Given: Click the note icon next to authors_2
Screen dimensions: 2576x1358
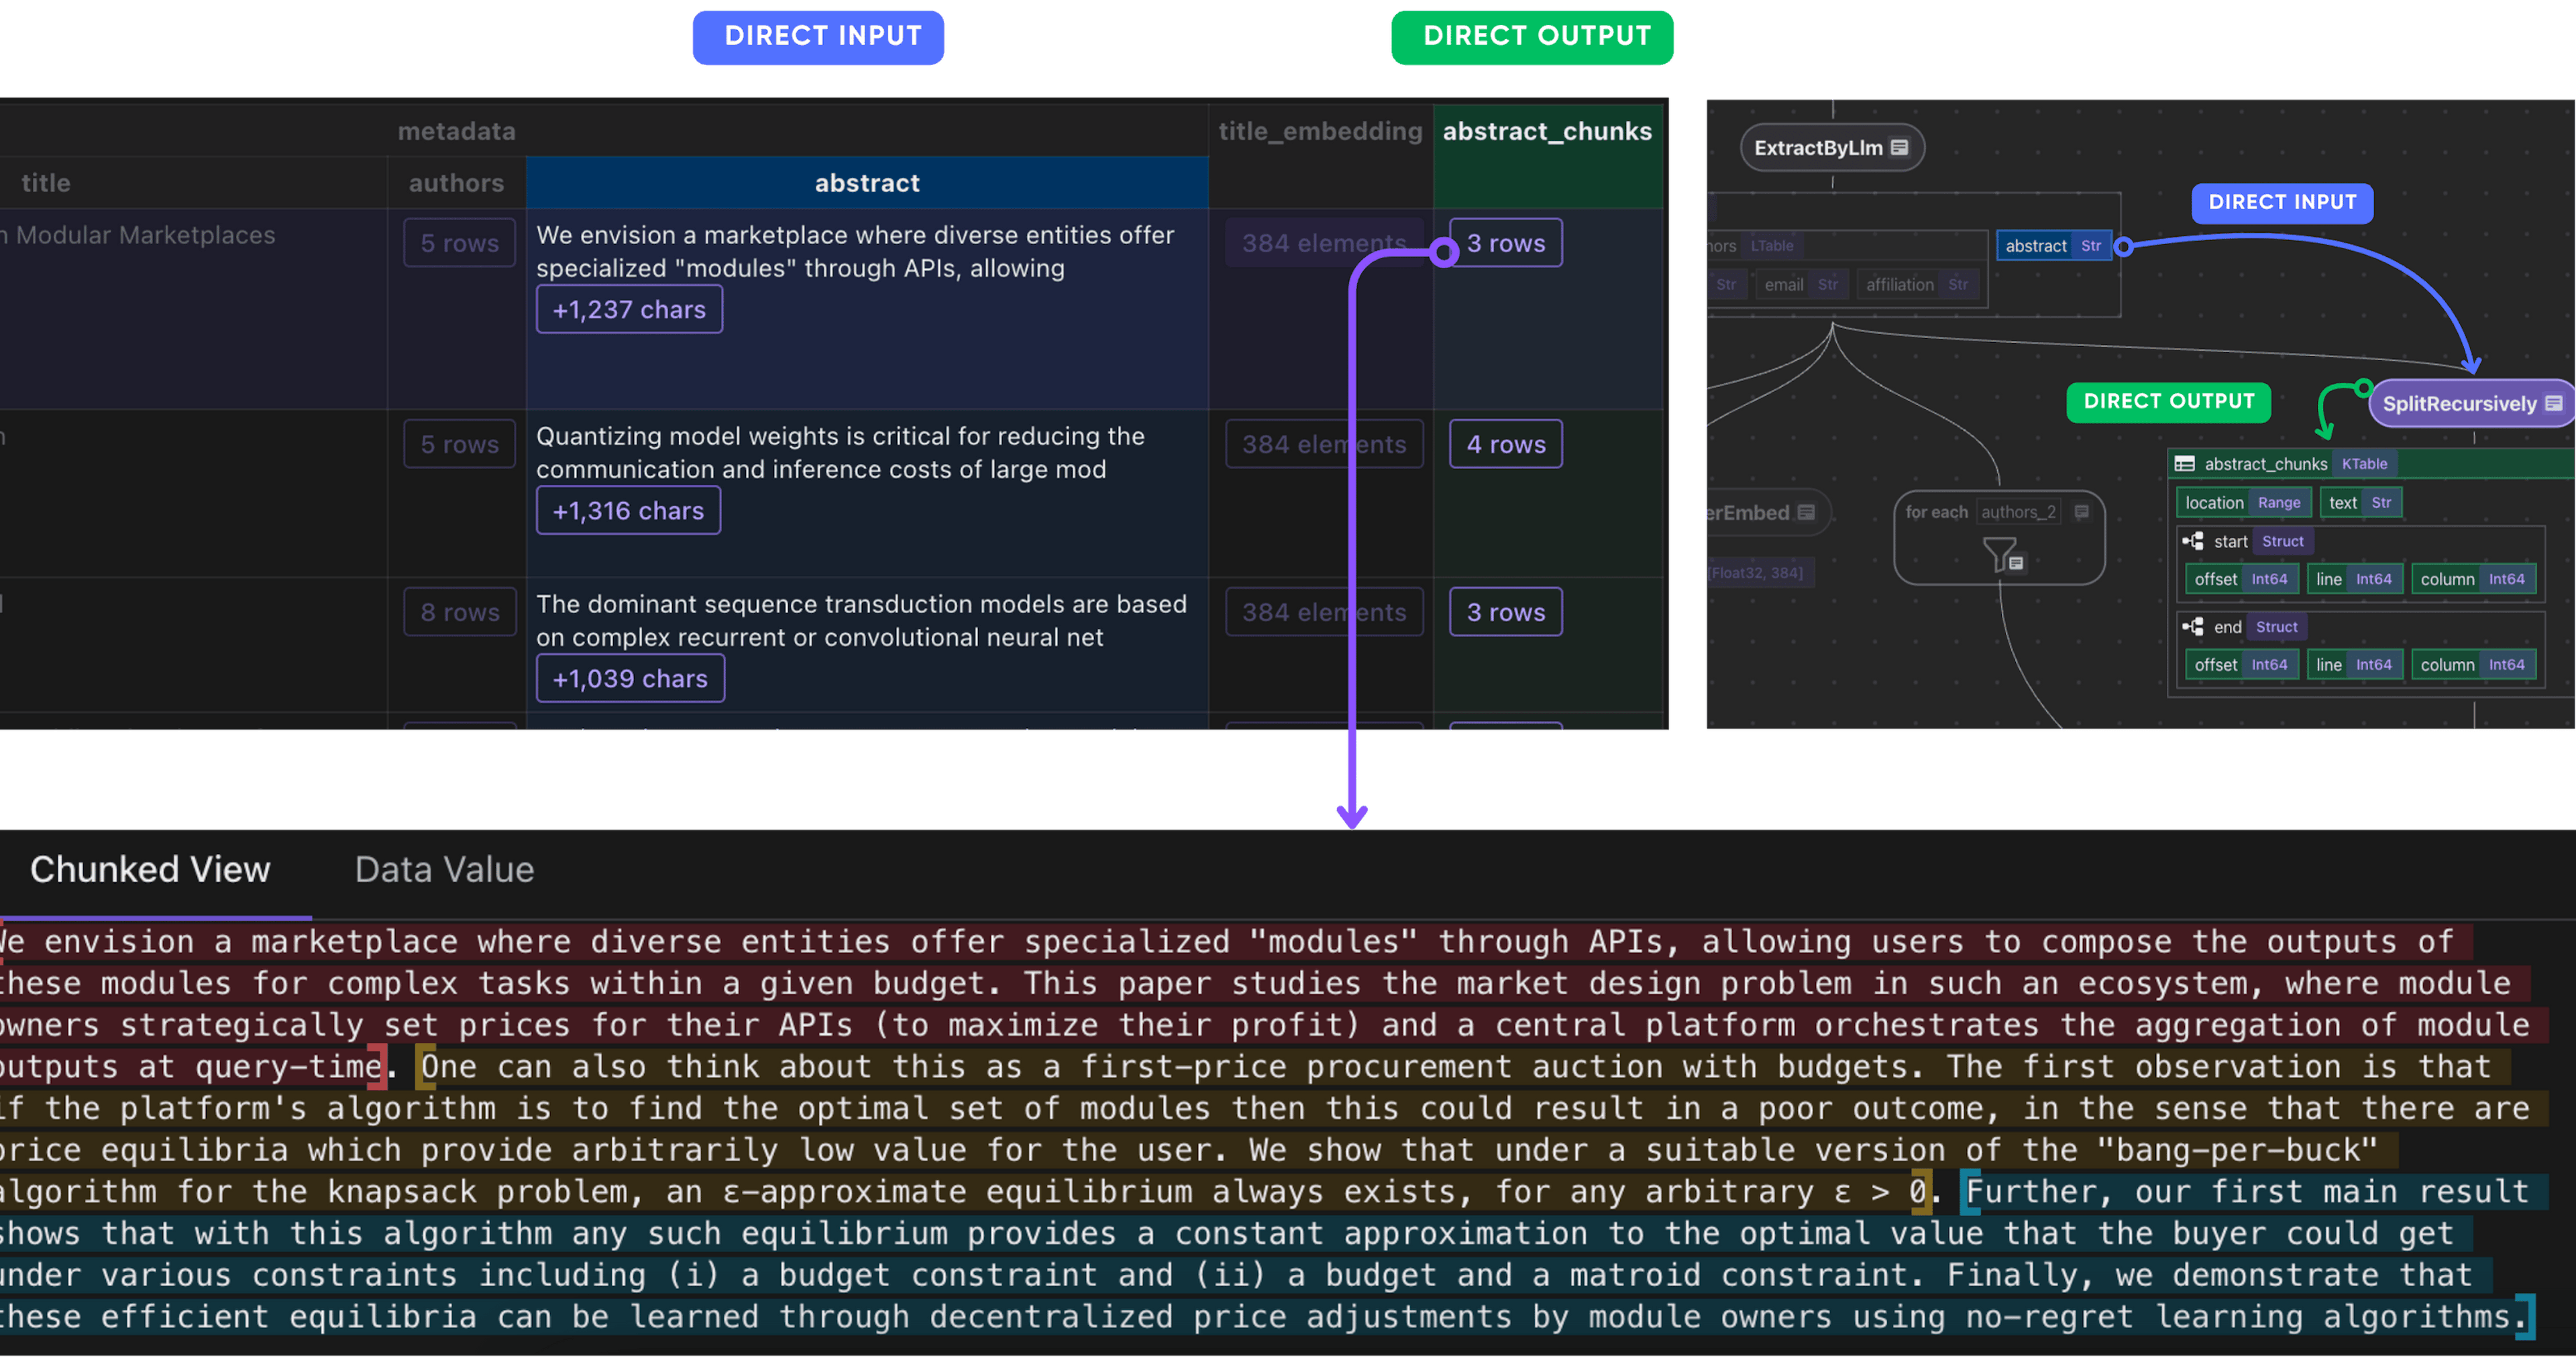Looking at the screenshot, I should tap(2082, 512).
